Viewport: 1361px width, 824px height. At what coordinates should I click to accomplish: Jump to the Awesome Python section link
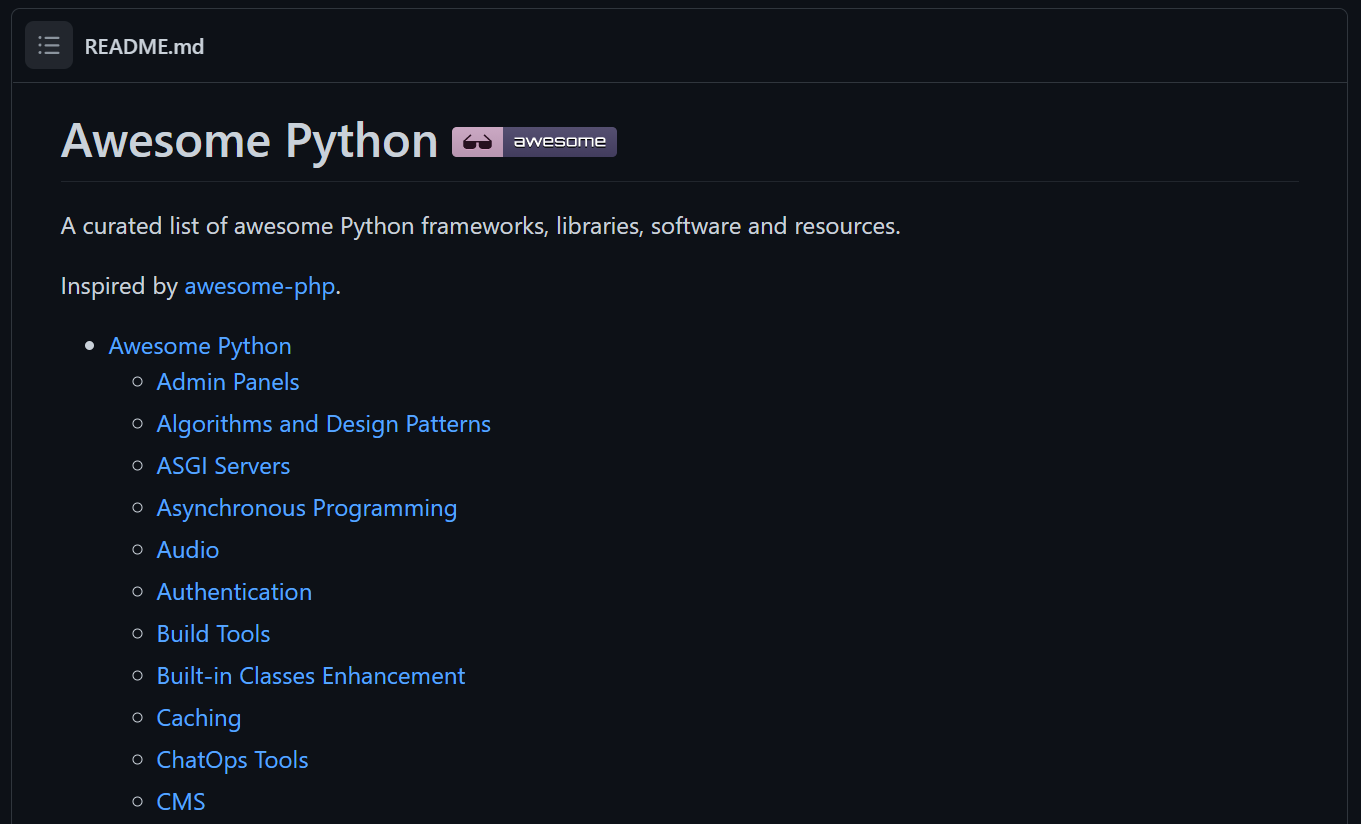point(200,346)
